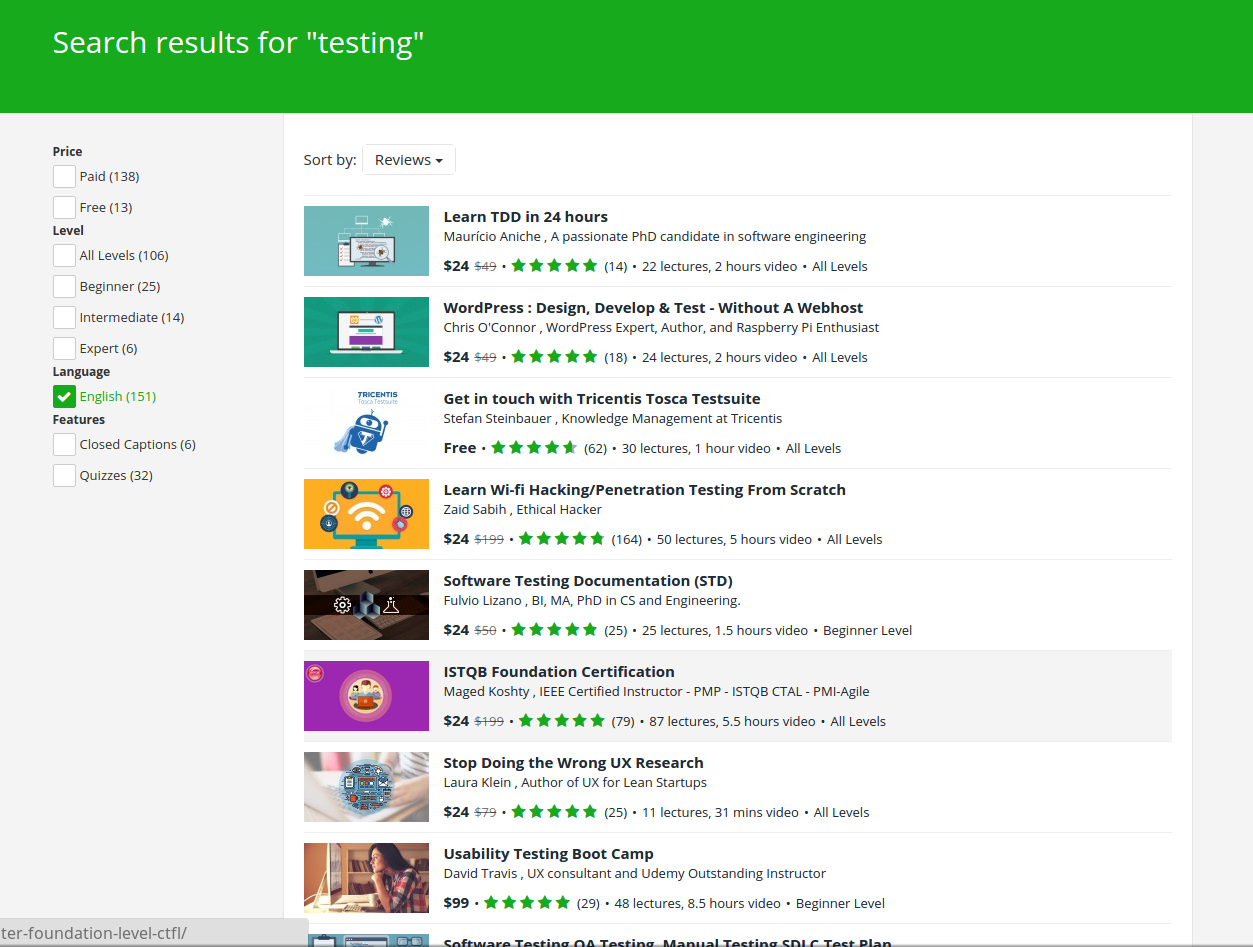This screenshot has height=947, width=1253.
Task: Tick the Beginner (25) level checkbox
Action: tap(64, 287)
